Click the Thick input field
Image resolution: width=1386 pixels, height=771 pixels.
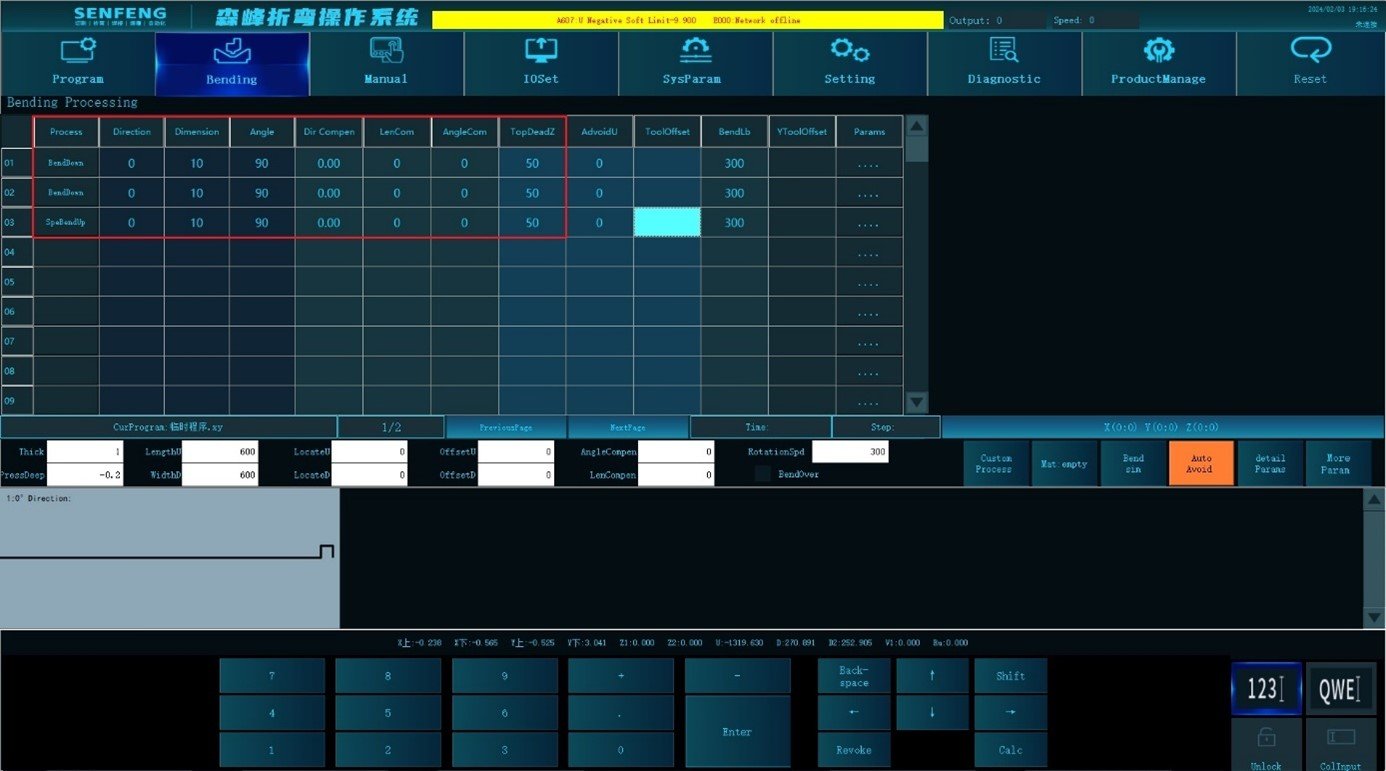(85, 452)
